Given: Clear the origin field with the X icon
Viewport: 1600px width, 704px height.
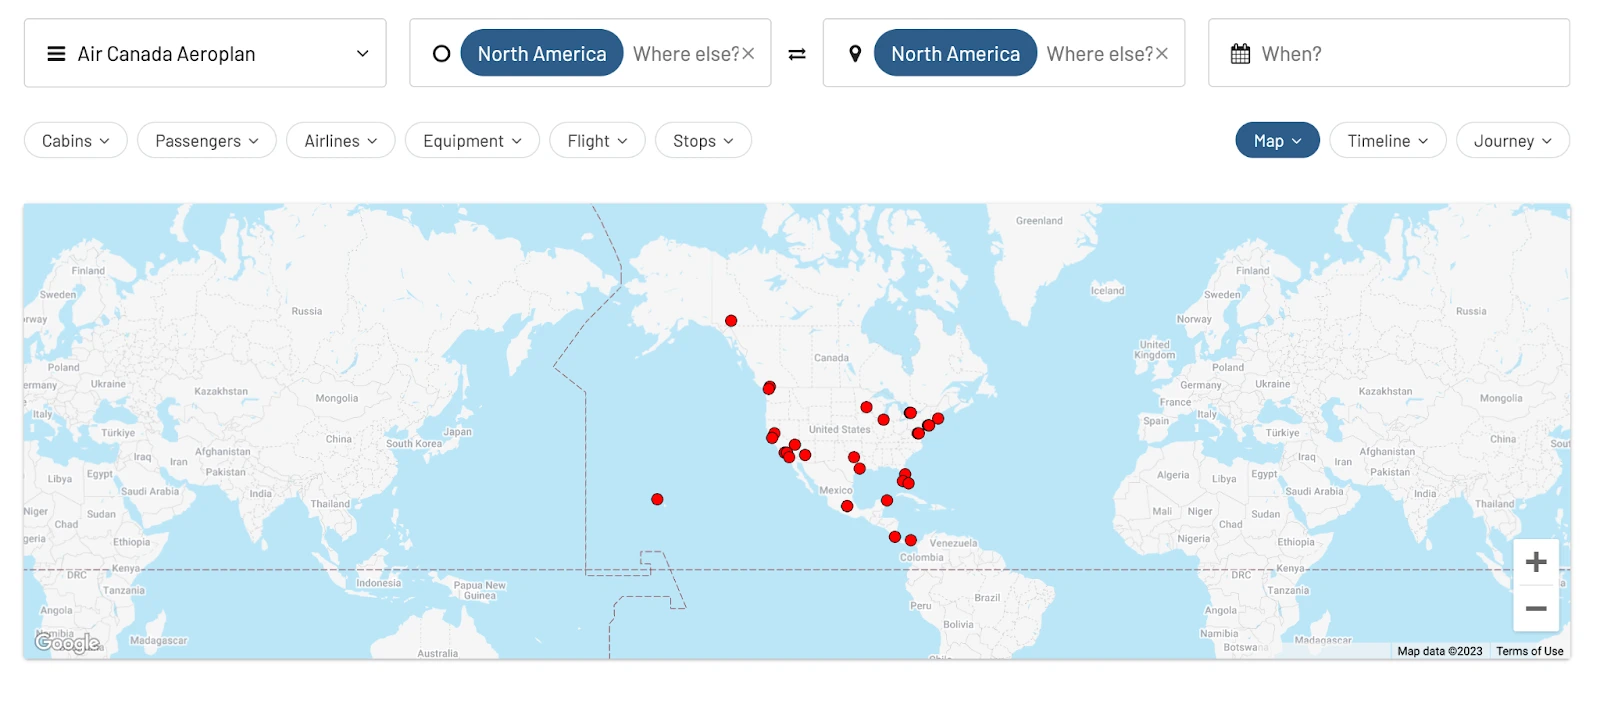Looking at the screenshot, I should (x=748, y=54).
